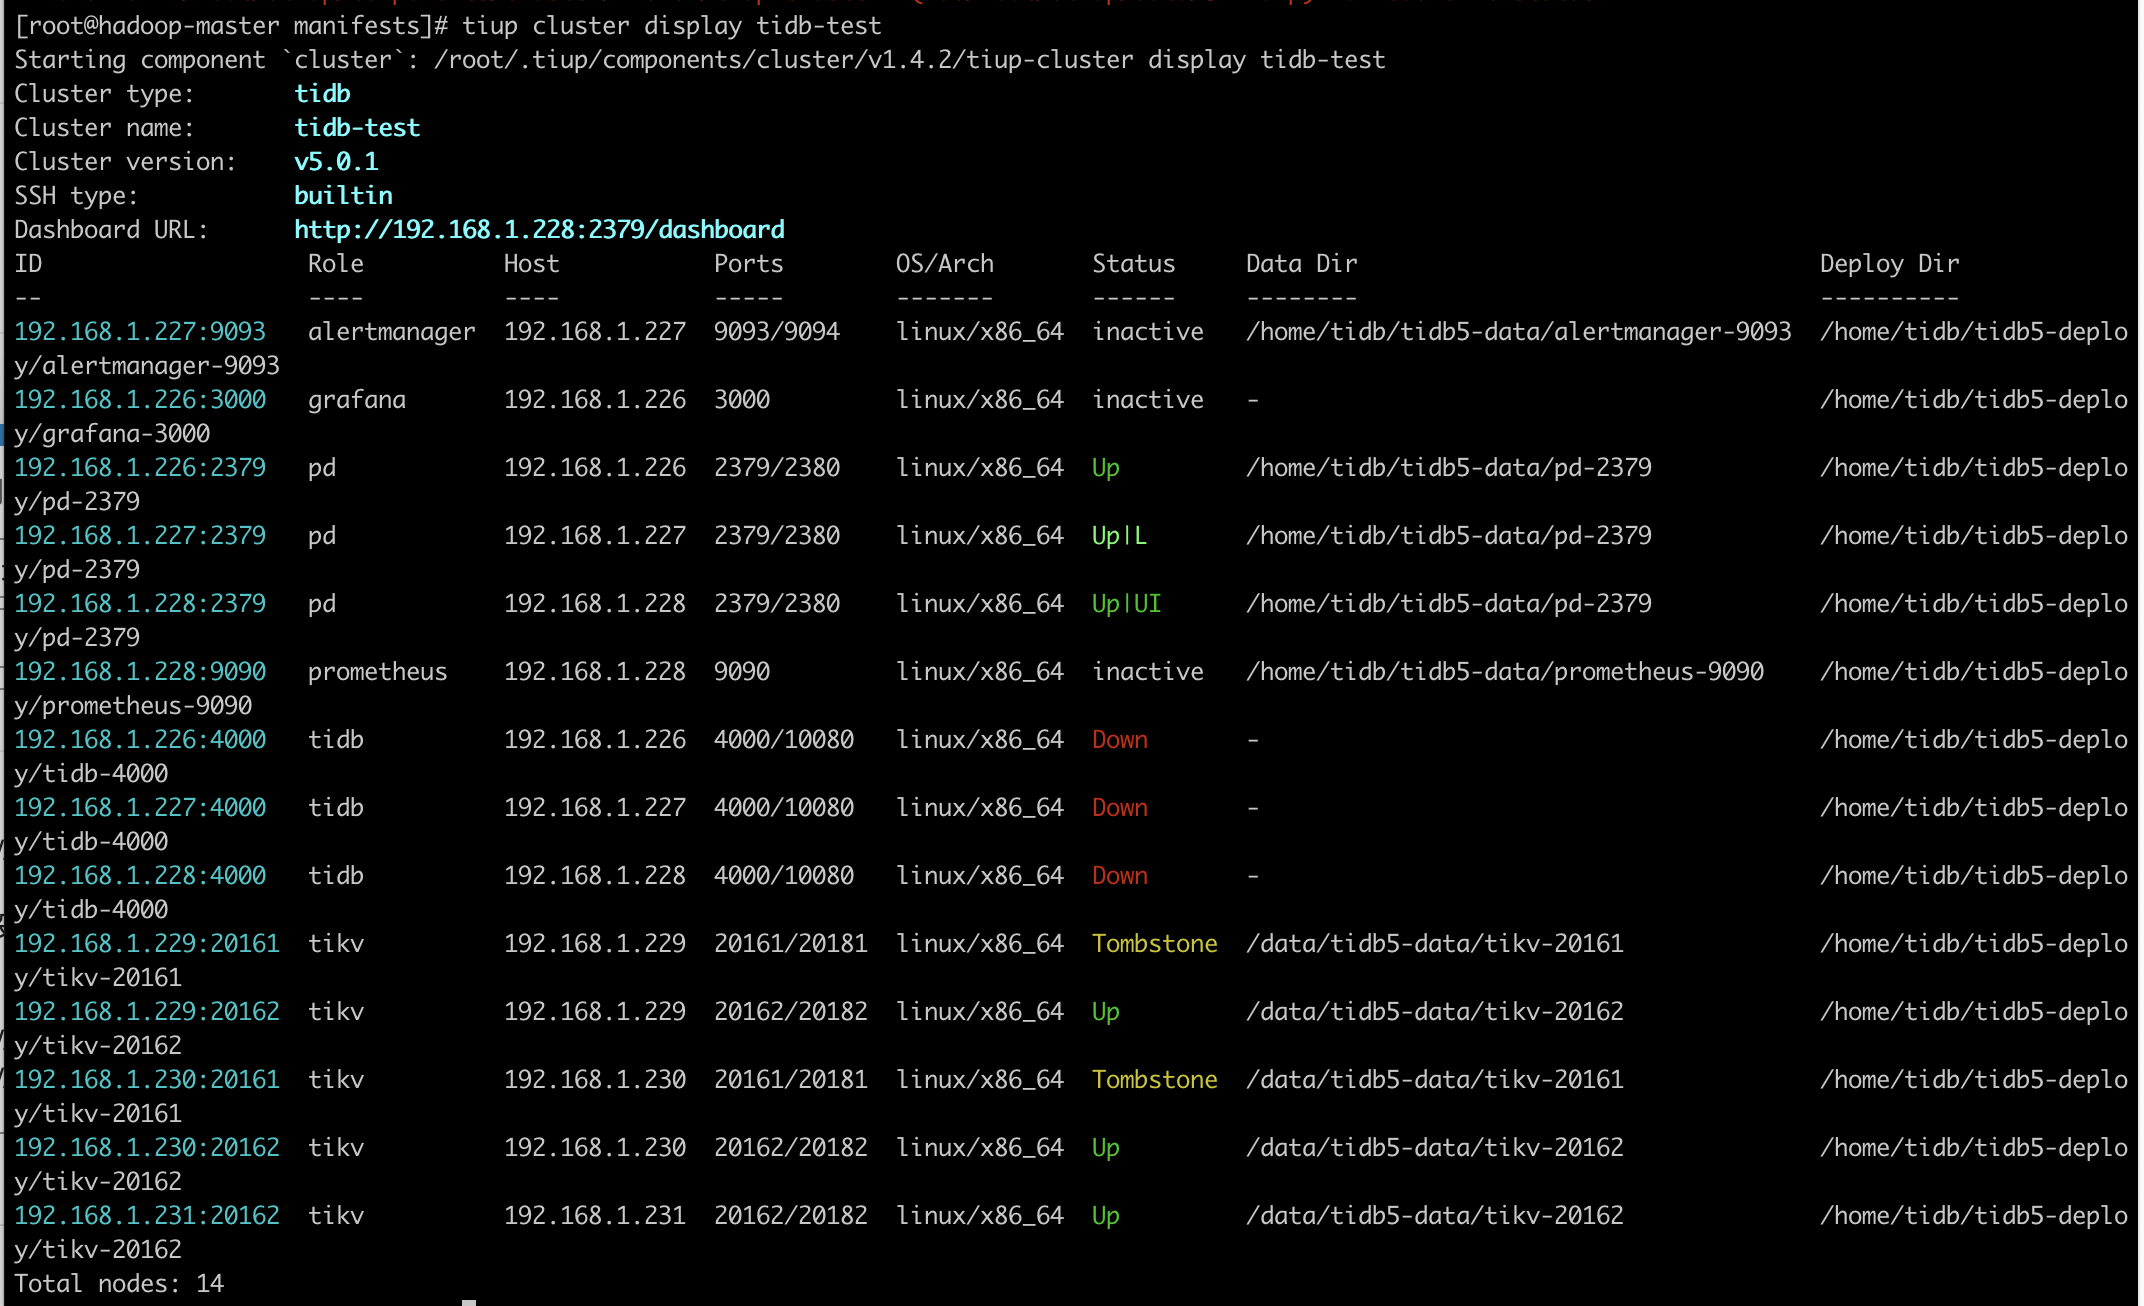Click the tidb node ID 192.168.1.226:4000

tap(140, 739)
